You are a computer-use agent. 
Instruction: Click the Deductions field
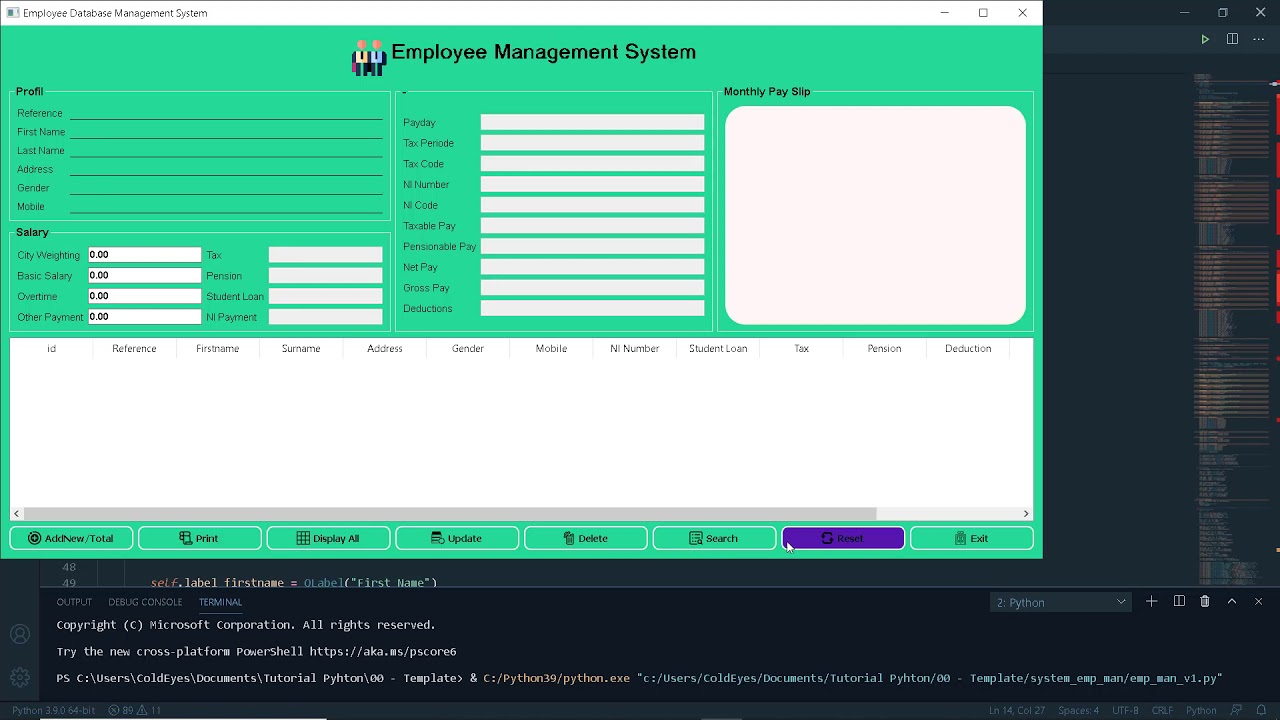coord(592,308)
